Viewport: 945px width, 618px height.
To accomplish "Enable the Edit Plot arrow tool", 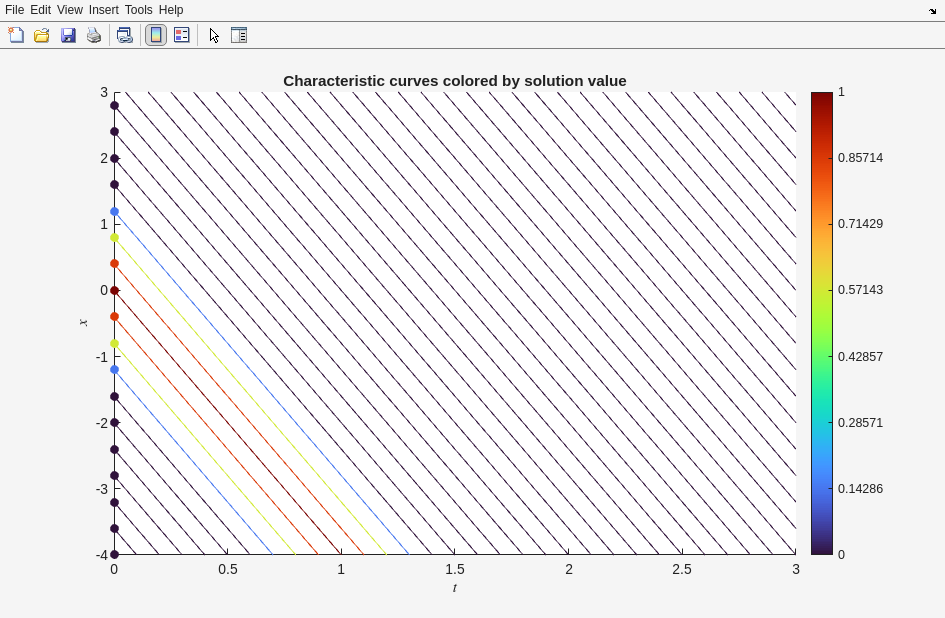I will click(x=214, y=35).
